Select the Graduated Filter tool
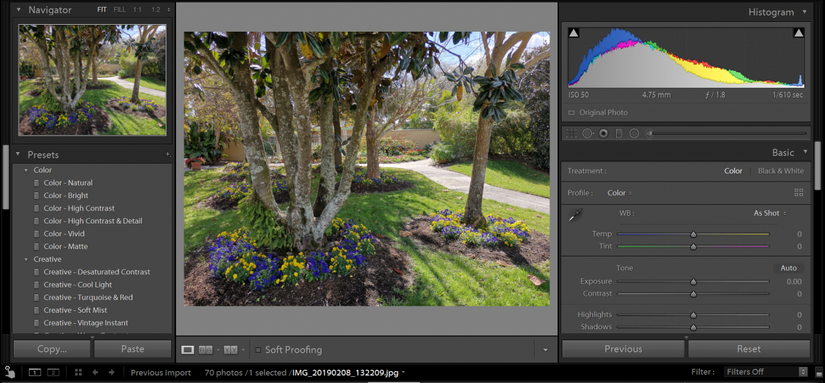825x383 pixels. (619, 134)
